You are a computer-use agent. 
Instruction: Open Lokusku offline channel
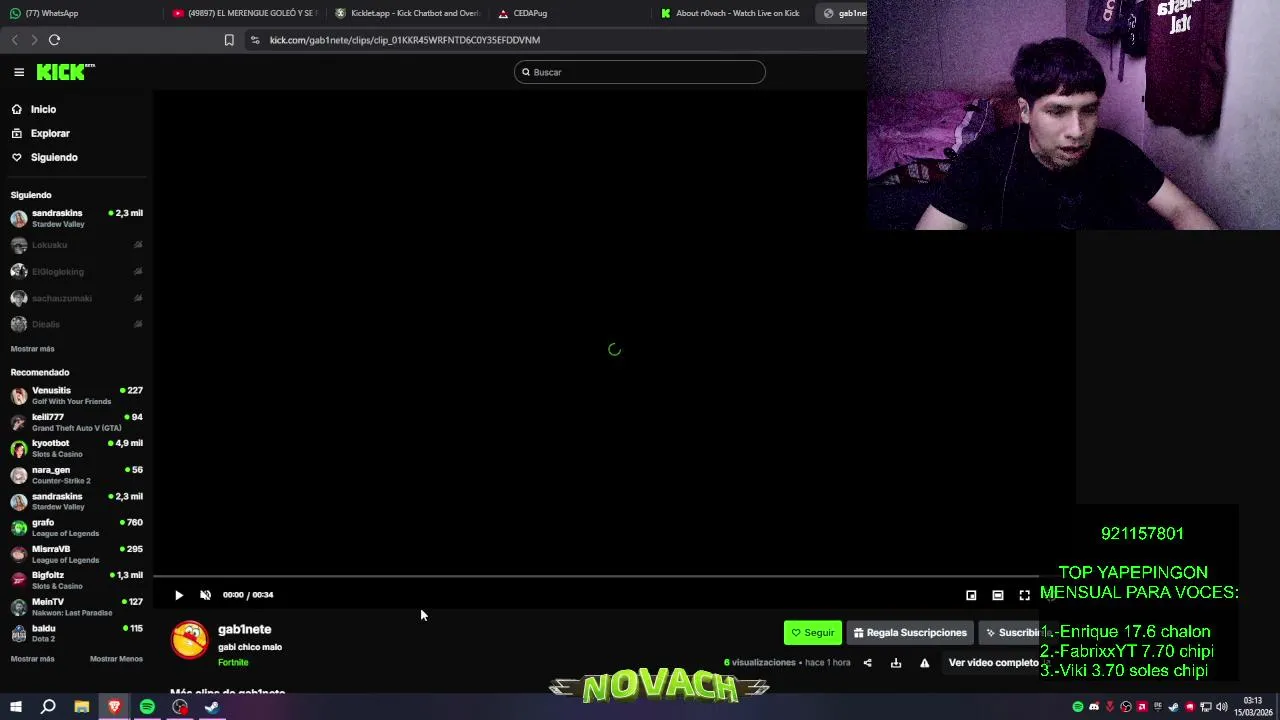(x=76, y=245)
